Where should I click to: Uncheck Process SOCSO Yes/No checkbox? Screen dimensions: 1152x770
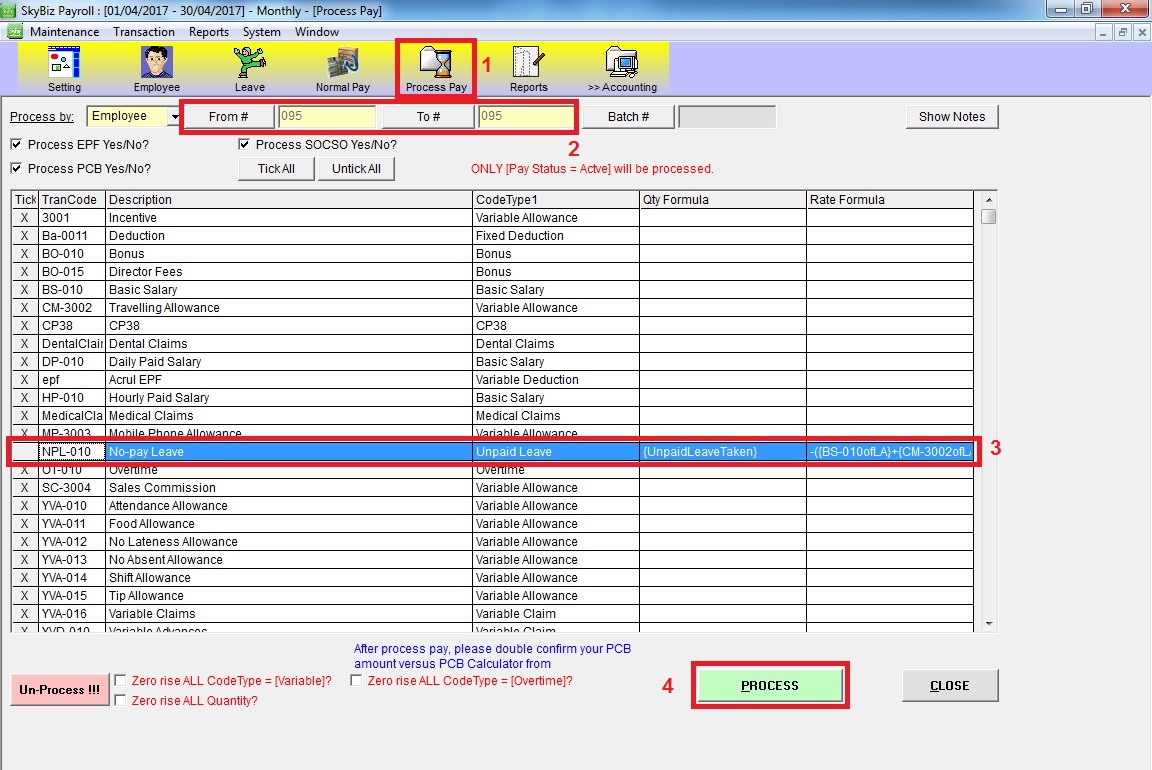[245, 145]
